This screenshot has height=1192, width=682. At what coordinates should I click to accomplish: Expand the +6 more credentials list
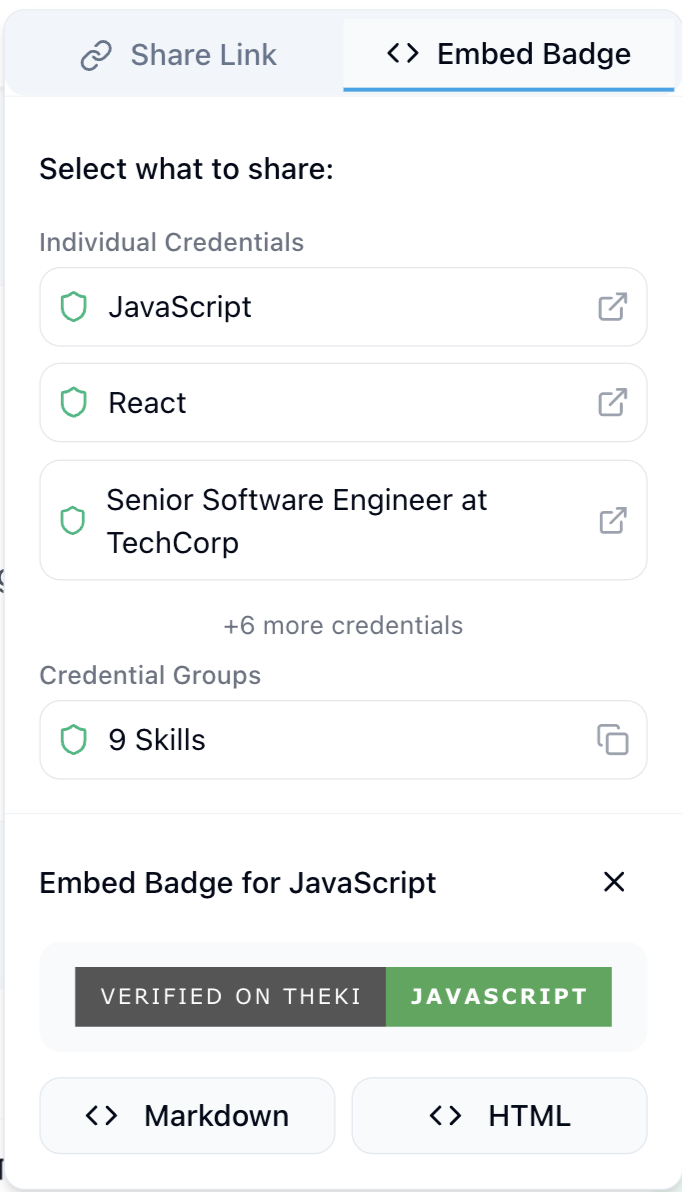pyautogui.click(x=343, y=626)
